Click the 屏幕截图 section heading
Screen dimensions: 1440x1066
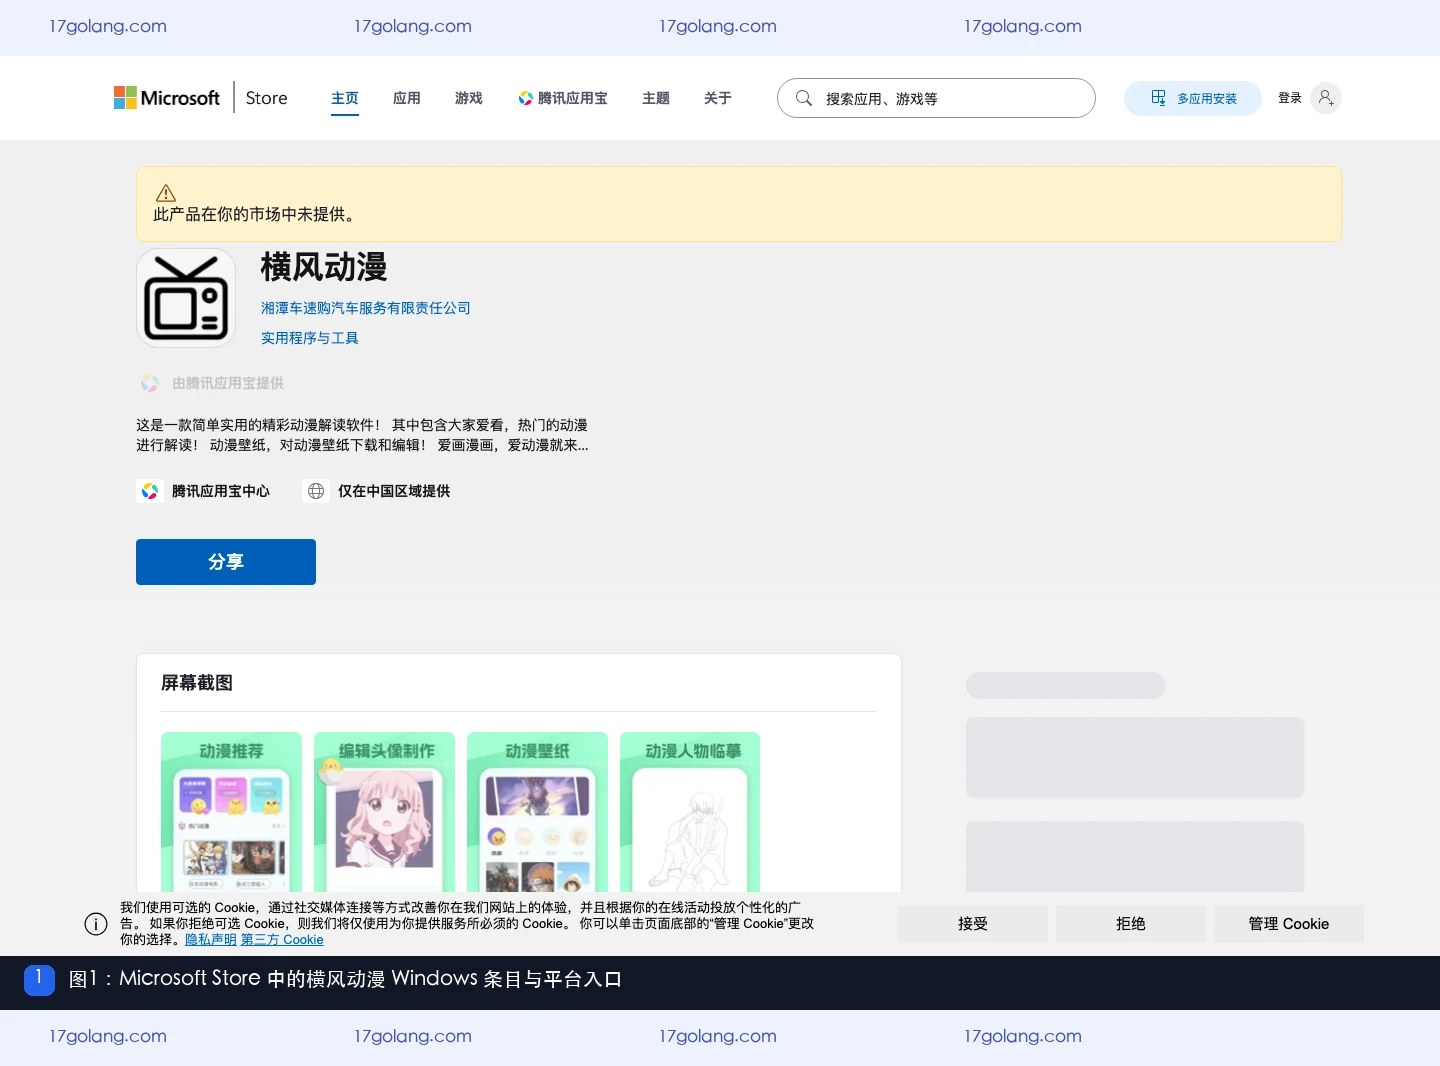pos(197,683)
